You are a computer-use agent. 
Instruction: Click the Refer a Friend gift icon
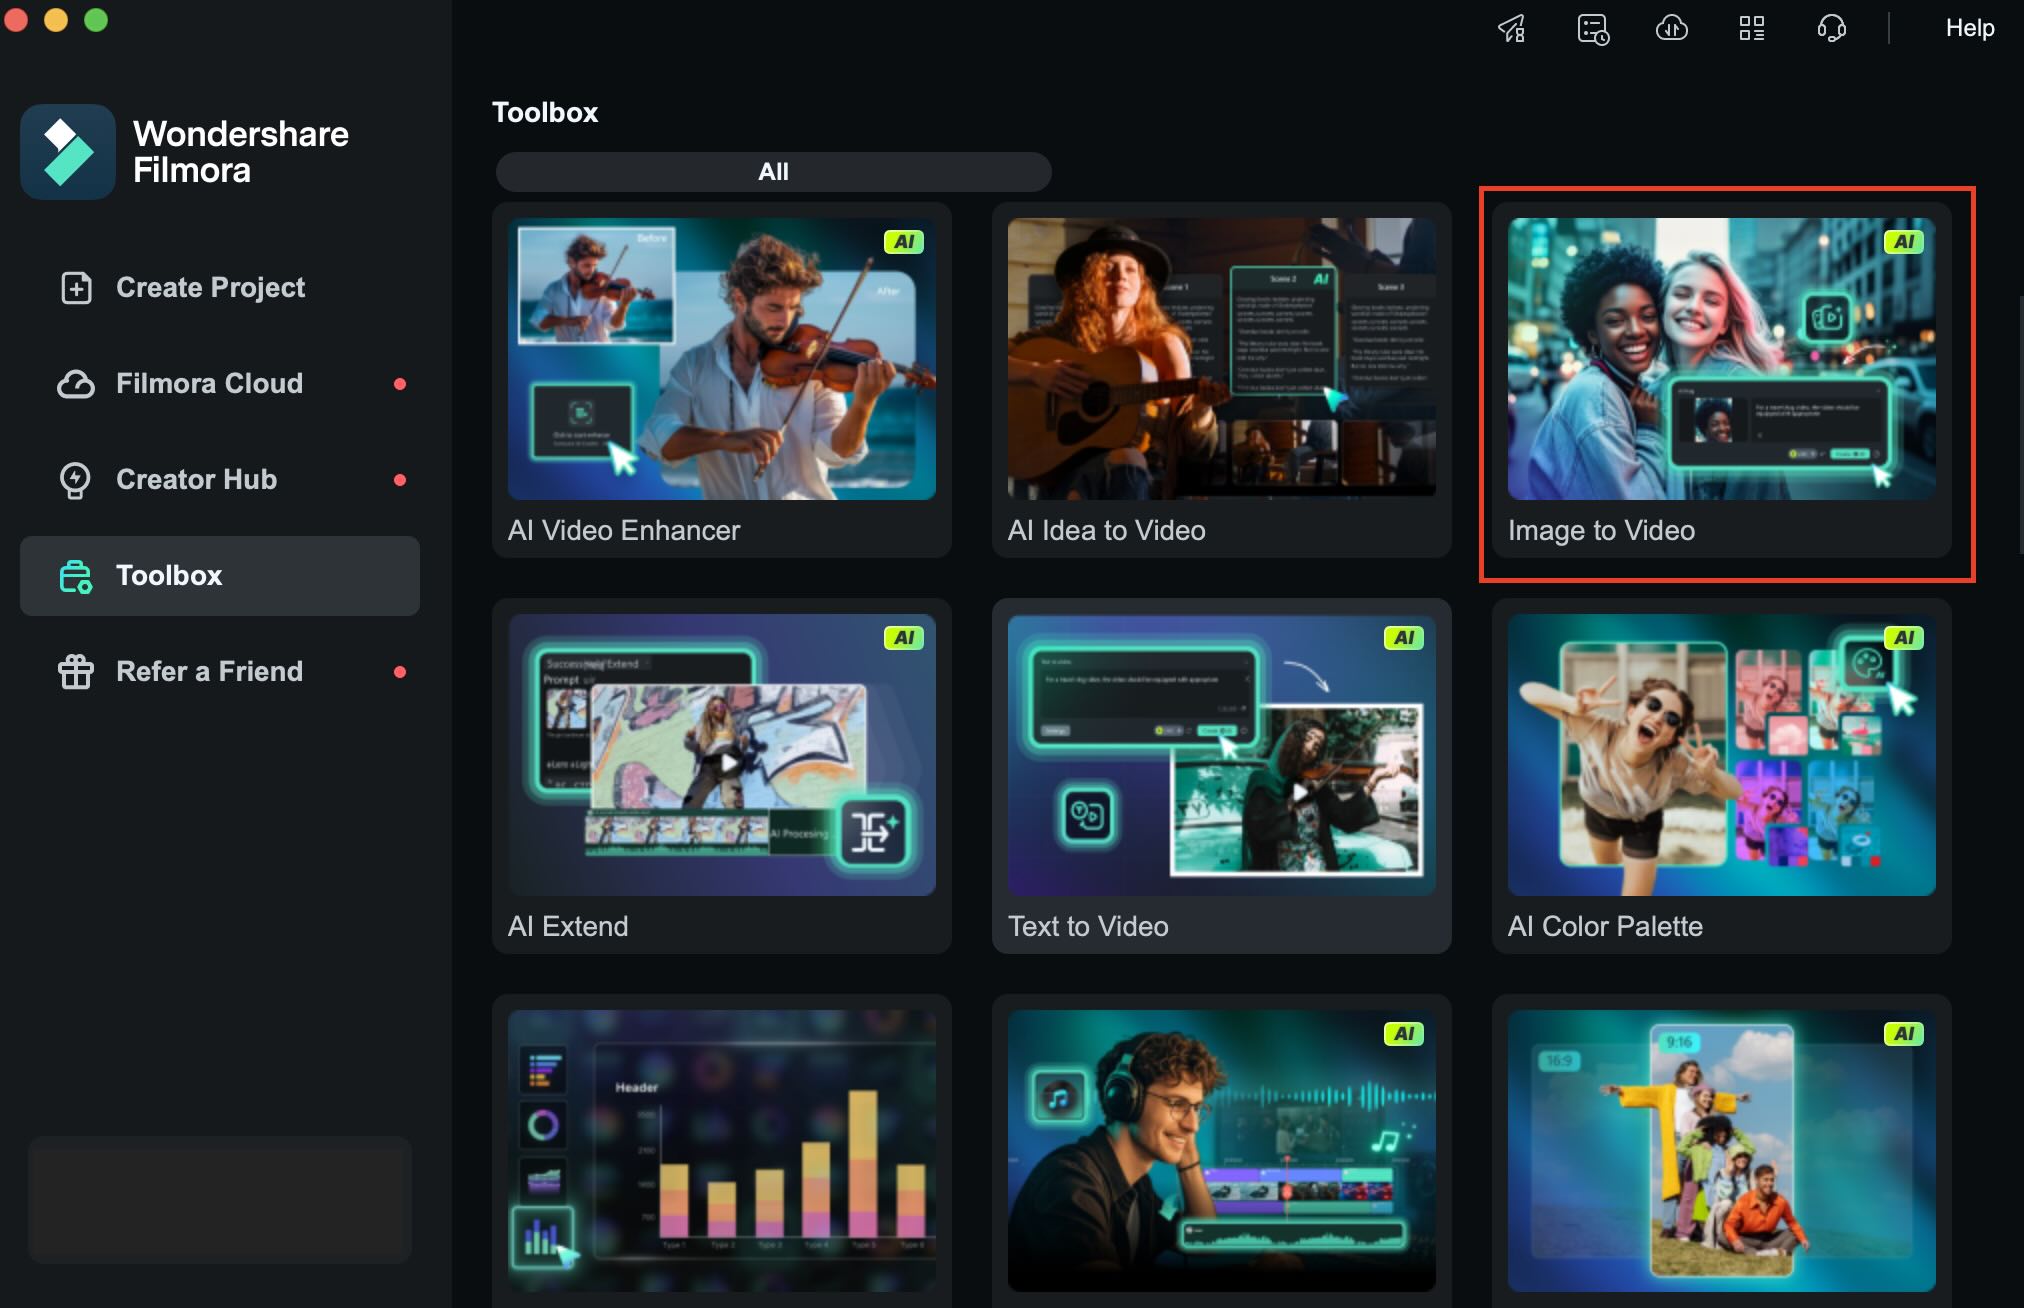(x=77, y=671)
